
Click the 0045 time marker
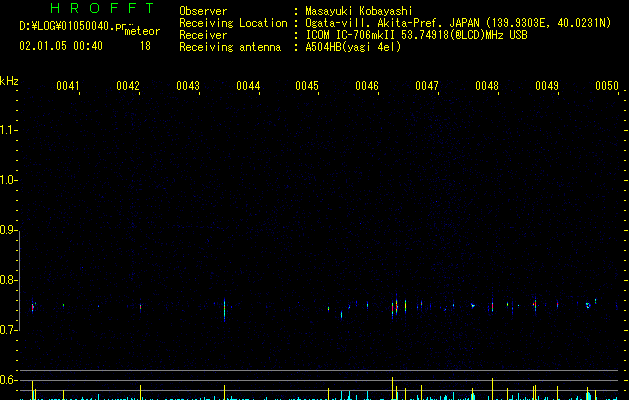click(x=307, y=86)
